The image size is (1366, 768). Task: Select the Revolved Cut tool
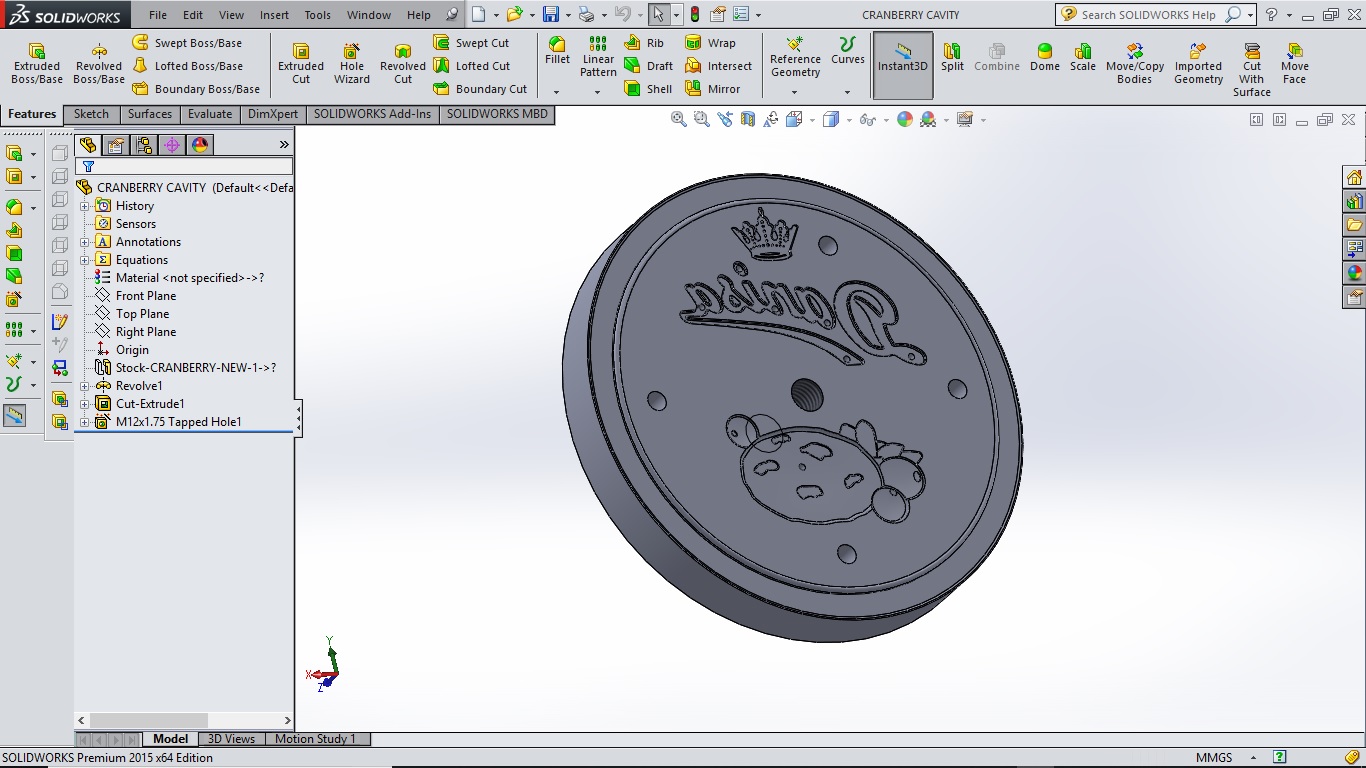point(403,64)
